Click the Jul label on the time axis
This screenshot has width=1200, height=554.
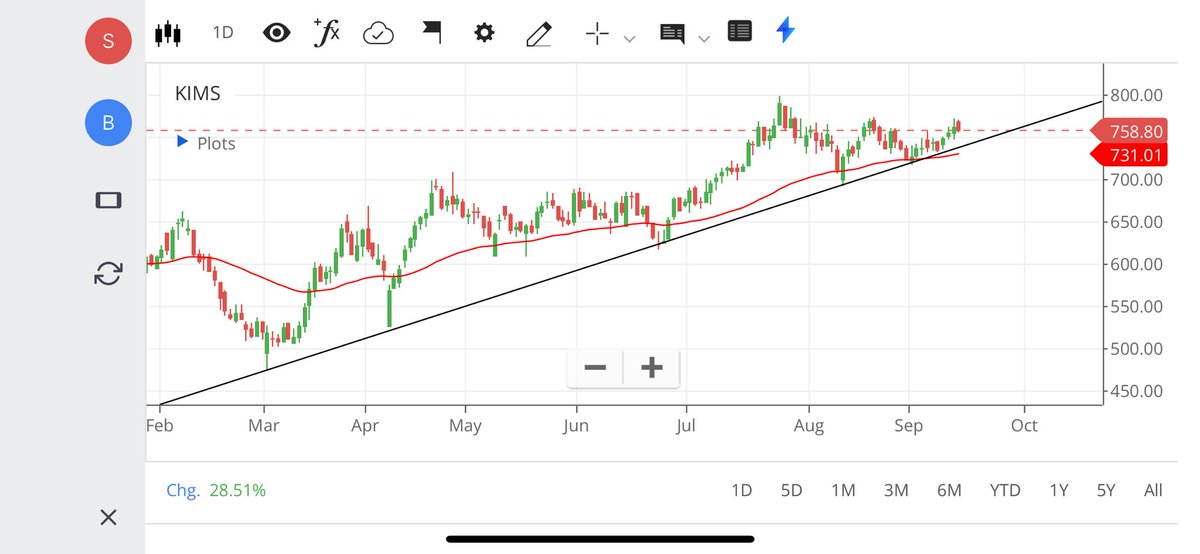pyautogui.click(x=686, y=425)
